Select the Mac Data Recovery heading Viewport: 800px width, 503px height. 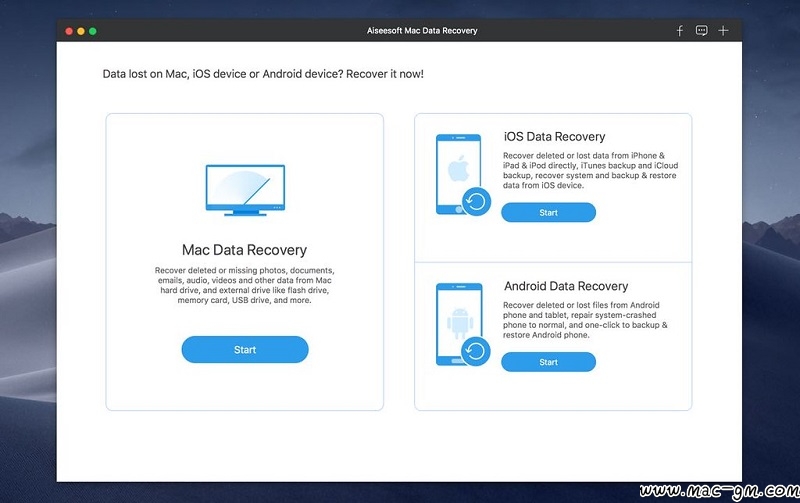tap(244, 250)
